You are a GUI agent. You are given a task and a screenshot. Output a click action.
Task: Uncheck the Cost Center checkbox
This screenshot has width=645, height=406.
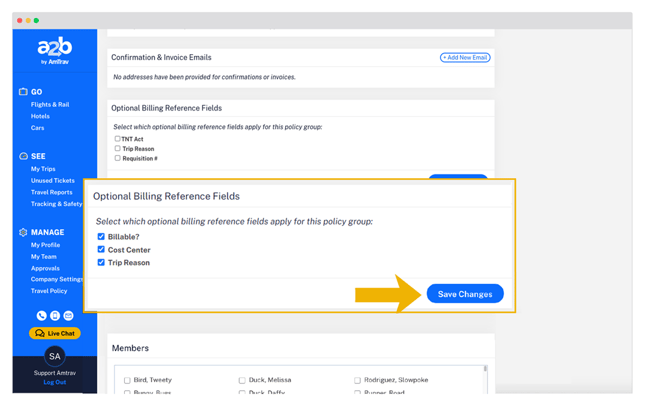click(101, 250)
